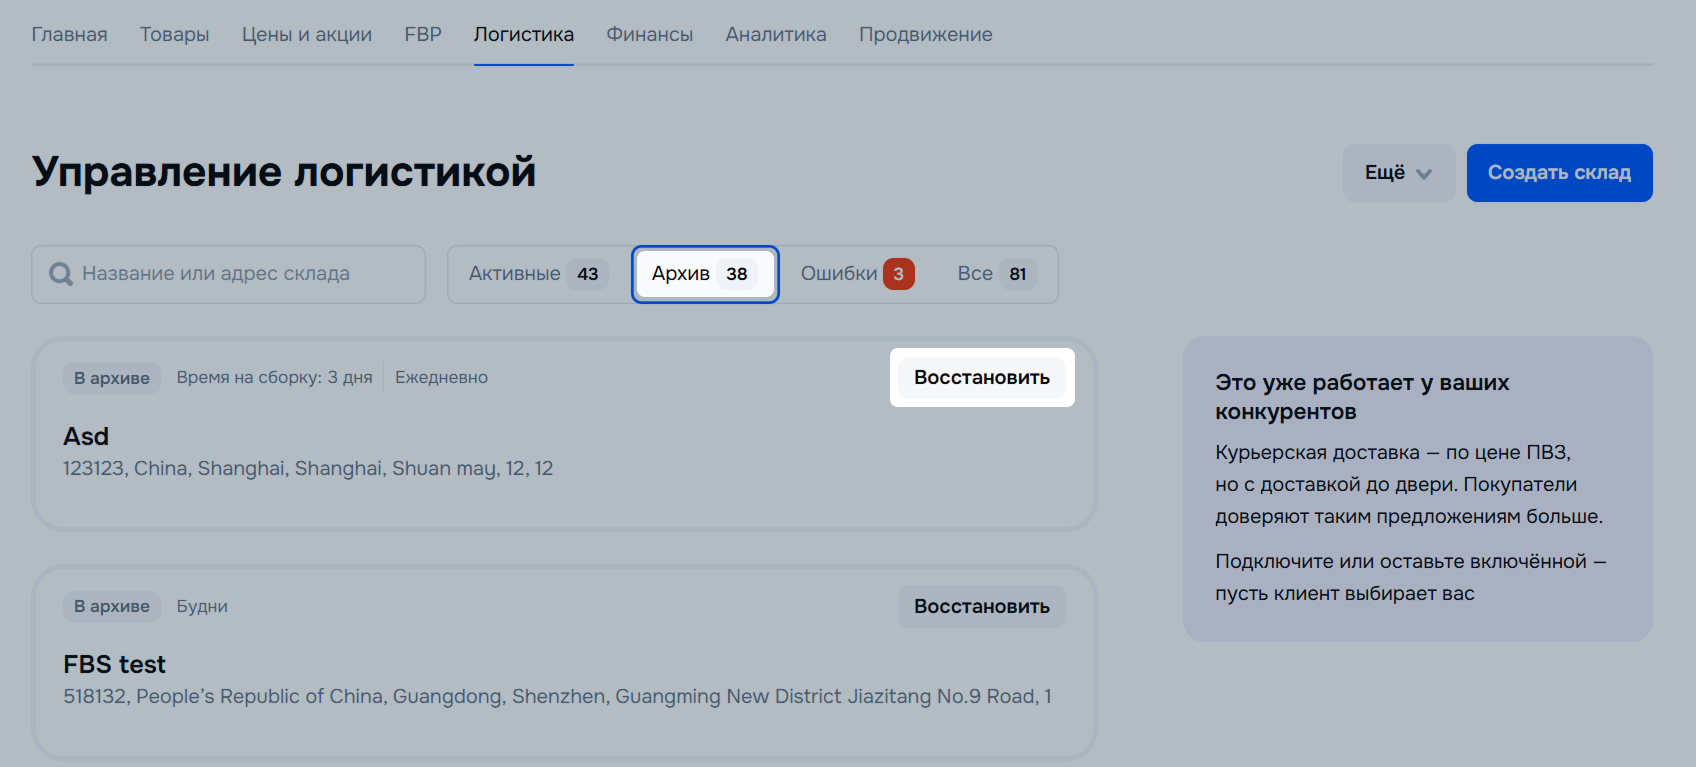Select the Архив filter tab
This screenshot has height=767, width=1696.
(x=704, y=274)
